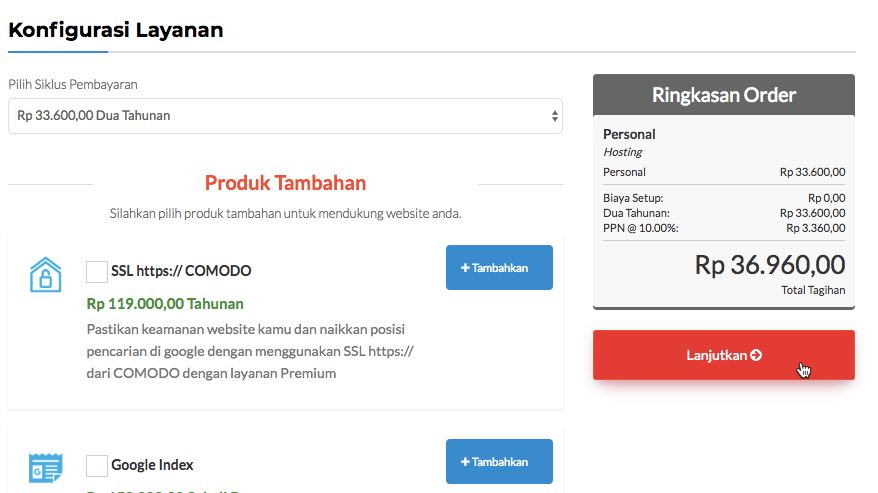Screen dimensions: 878x493
Task: Click the SSL https:// COMODO product title
Action: [181, 271]
